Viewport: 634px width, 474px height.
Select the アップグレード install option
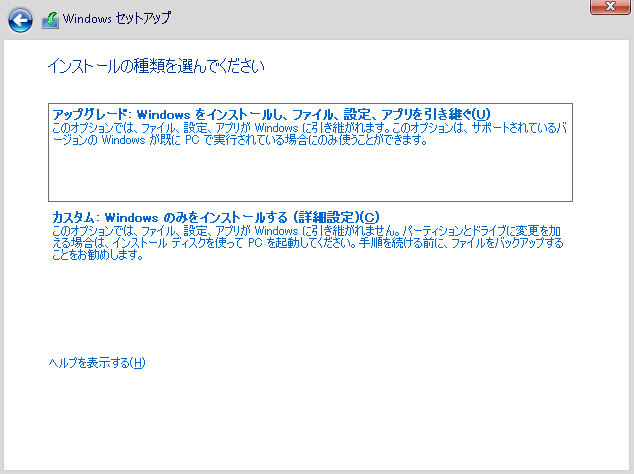click(310, 152)
